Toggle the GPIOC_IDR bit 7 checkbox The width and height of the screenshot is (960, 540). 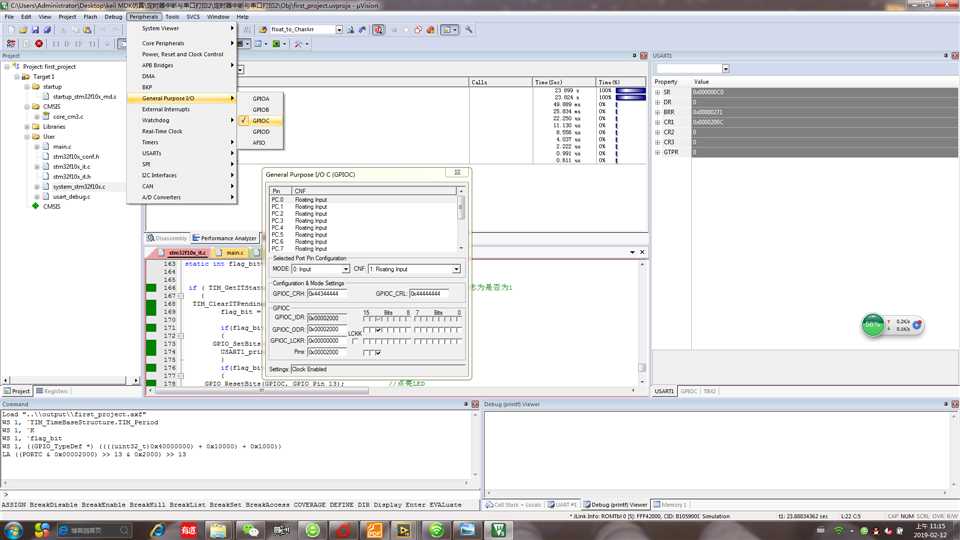416,318
